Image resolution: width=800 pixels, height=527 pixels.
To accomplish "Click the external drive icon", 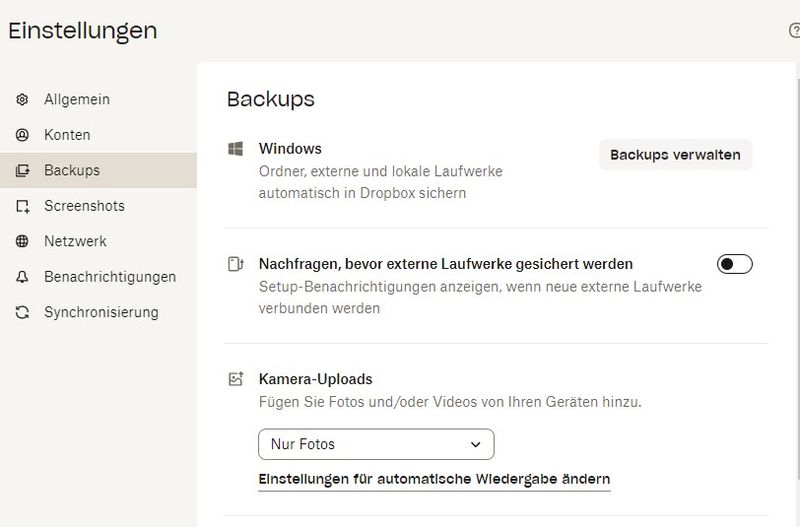I will [236, 265].
